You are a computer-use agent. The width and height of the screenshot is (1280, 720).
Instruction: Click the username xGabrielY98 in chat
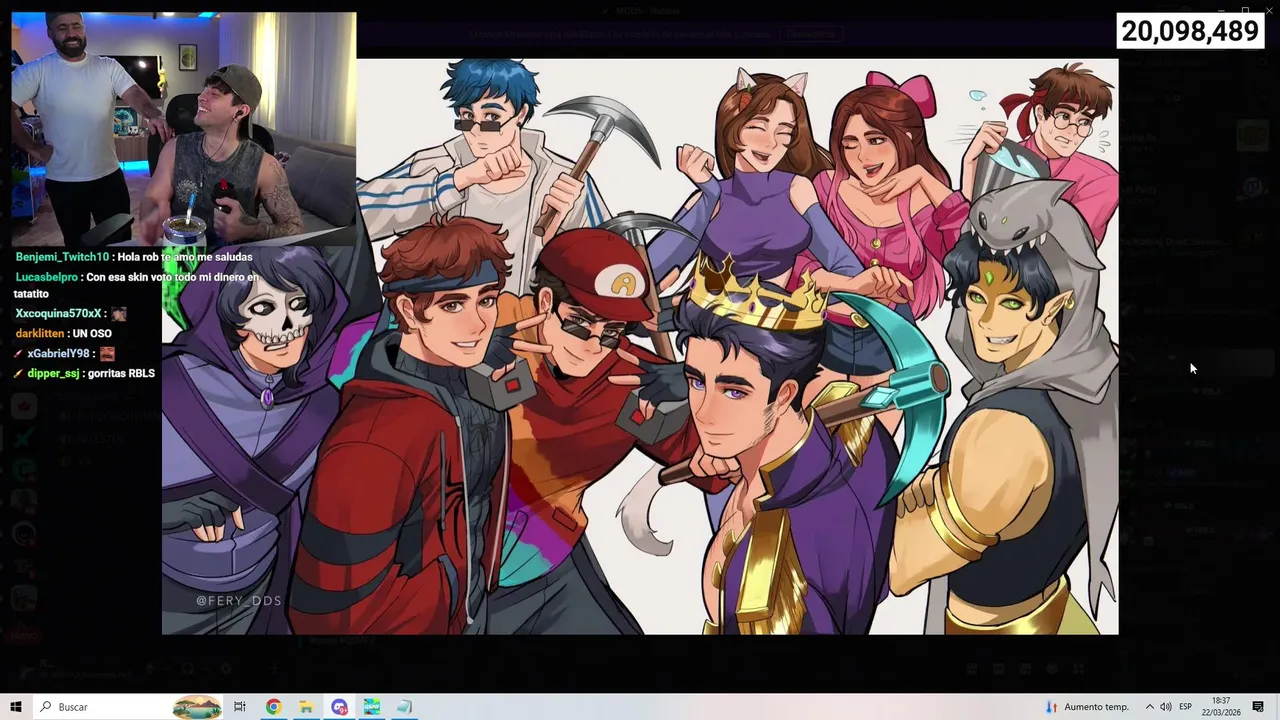[x=58, y=354]
